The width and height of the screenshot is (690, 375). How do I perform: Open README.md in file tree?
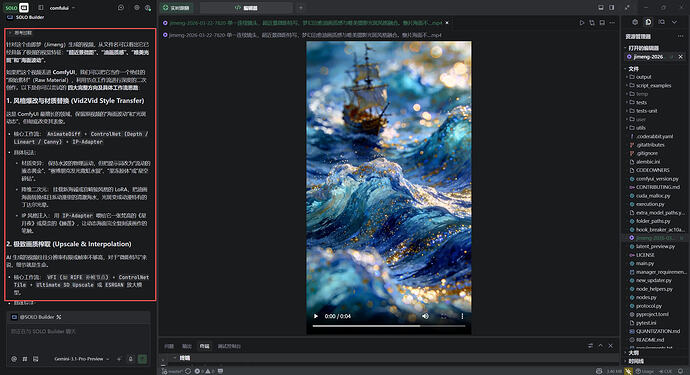[650, 340]
